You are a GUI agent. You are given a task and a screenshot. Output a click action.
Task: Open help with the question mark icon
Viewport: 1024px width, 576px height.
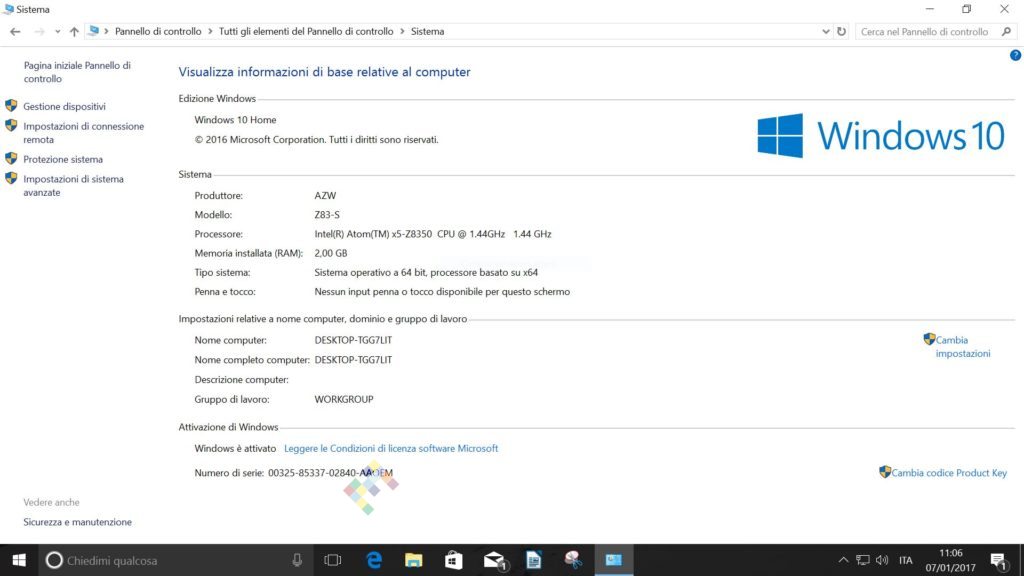coord(1016,56)
